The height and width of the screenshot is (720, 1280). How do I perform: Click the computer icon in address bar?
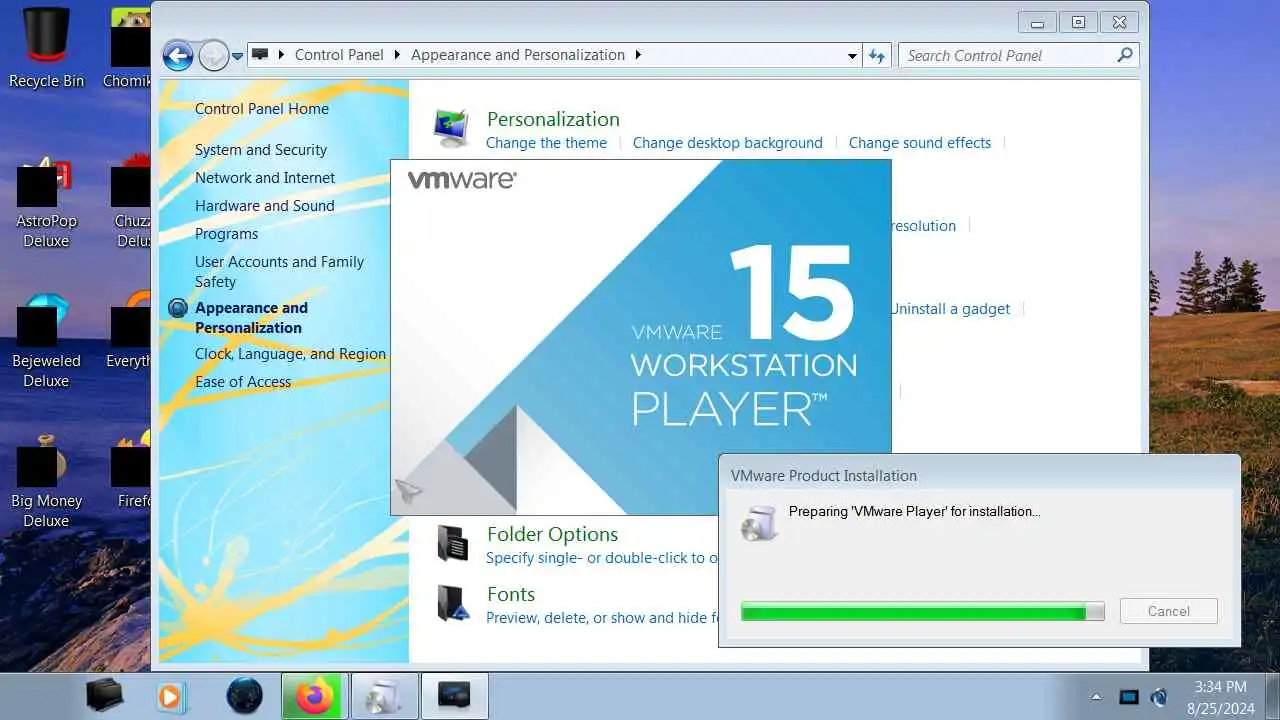click(x=260, y=55)
